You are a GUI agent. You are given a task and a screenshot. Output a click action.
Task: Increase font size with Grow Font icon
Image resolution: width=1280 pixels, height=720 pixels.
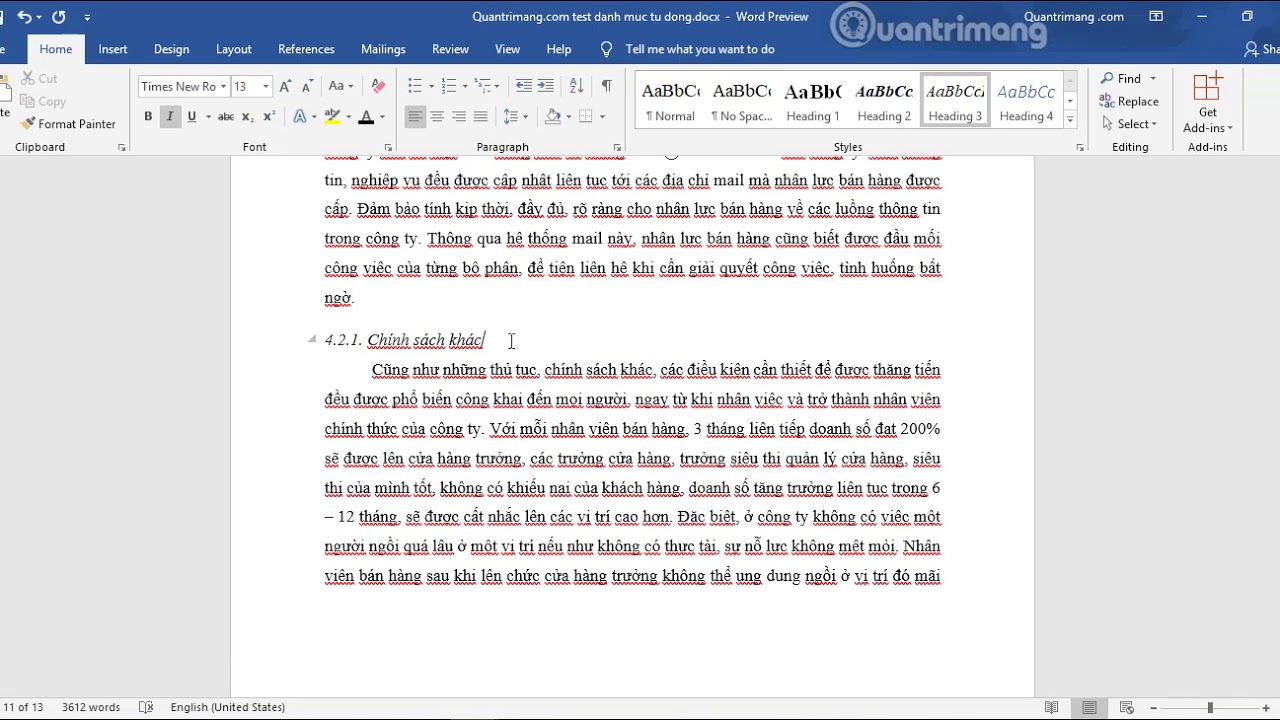click(x=286, y=87)
